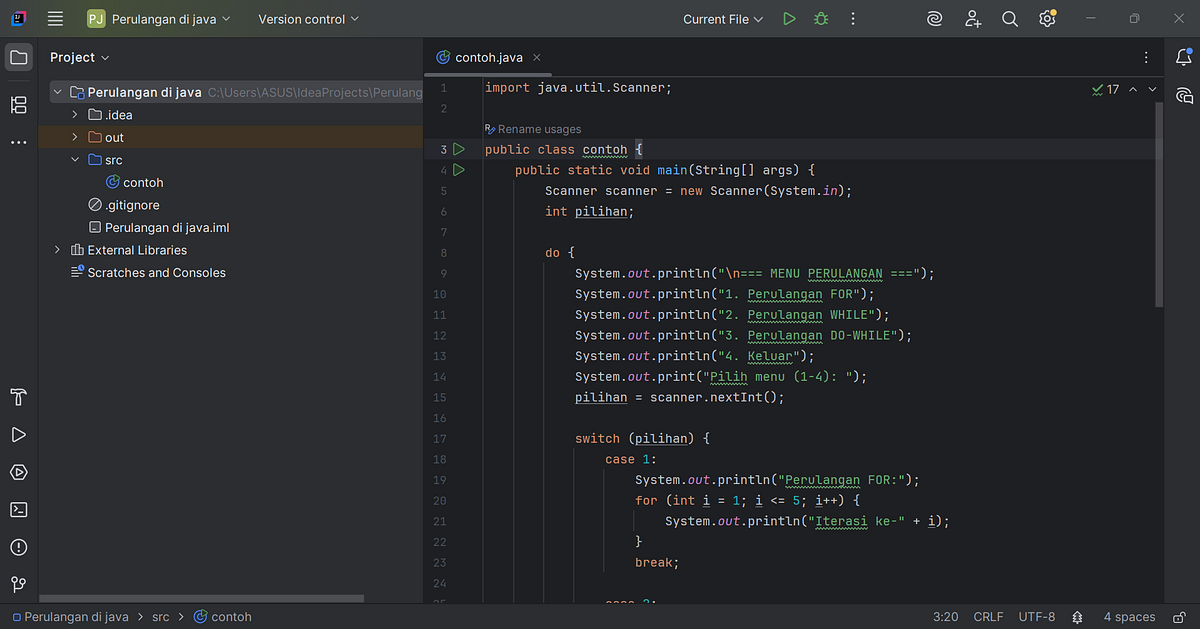
Task: Open the Problems tool window
Action: click(17, 547)
